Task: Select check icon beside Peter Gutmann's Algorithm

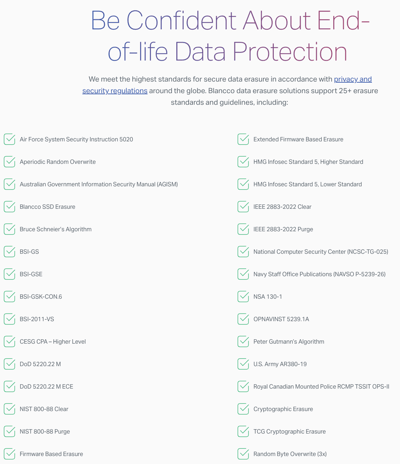Action: coord(243,341)
